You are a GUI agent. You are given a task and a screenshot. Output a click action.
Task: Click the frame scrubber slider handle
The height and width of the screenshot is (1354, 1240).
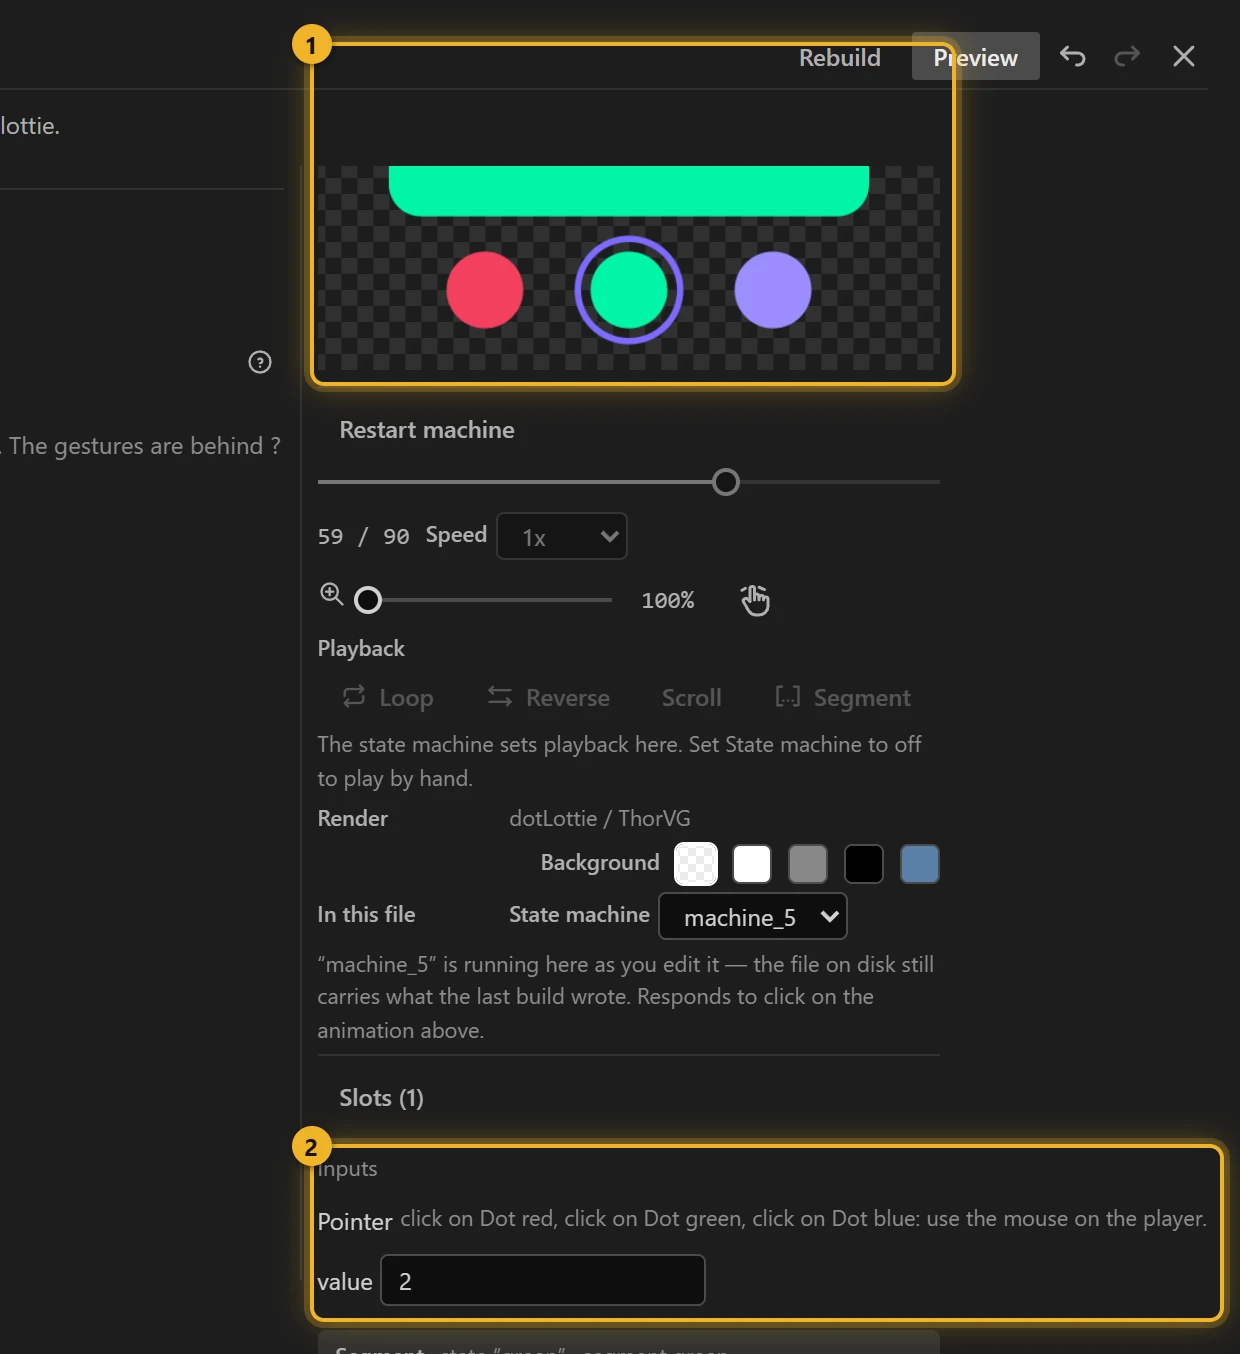726,482
